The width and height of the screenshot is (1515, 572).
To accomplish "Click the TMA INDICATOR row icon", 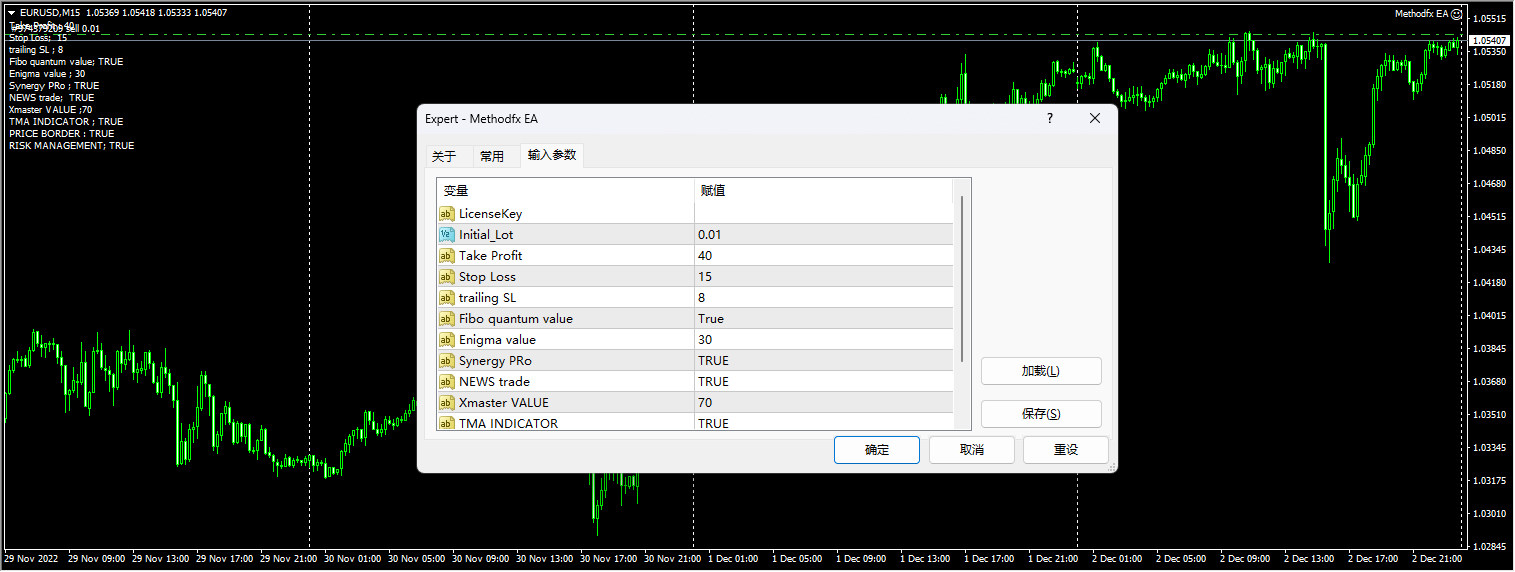I will (446, 423).
